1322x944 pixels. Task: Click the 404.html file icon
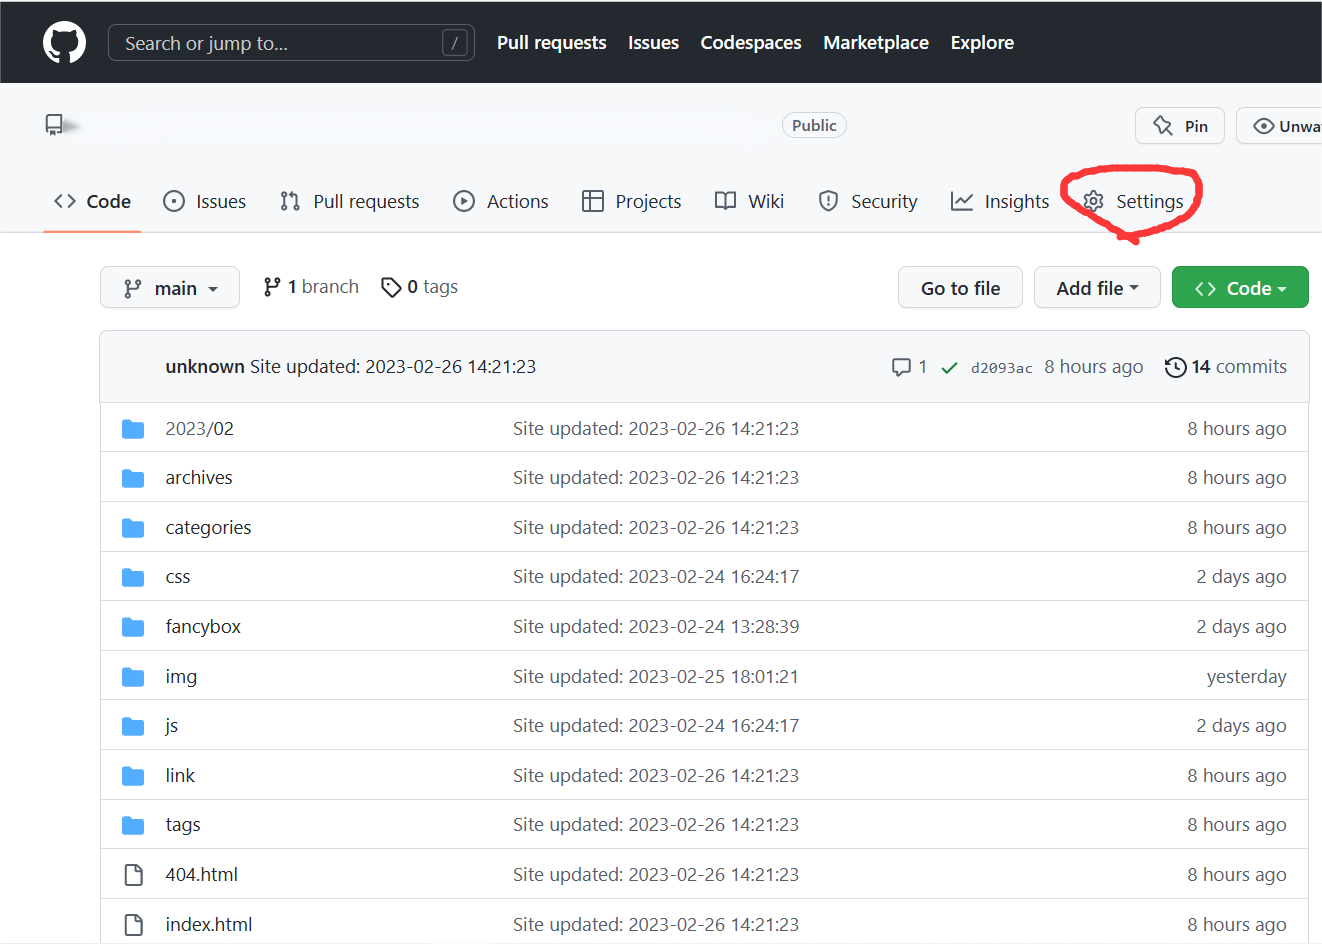[133, 875]
